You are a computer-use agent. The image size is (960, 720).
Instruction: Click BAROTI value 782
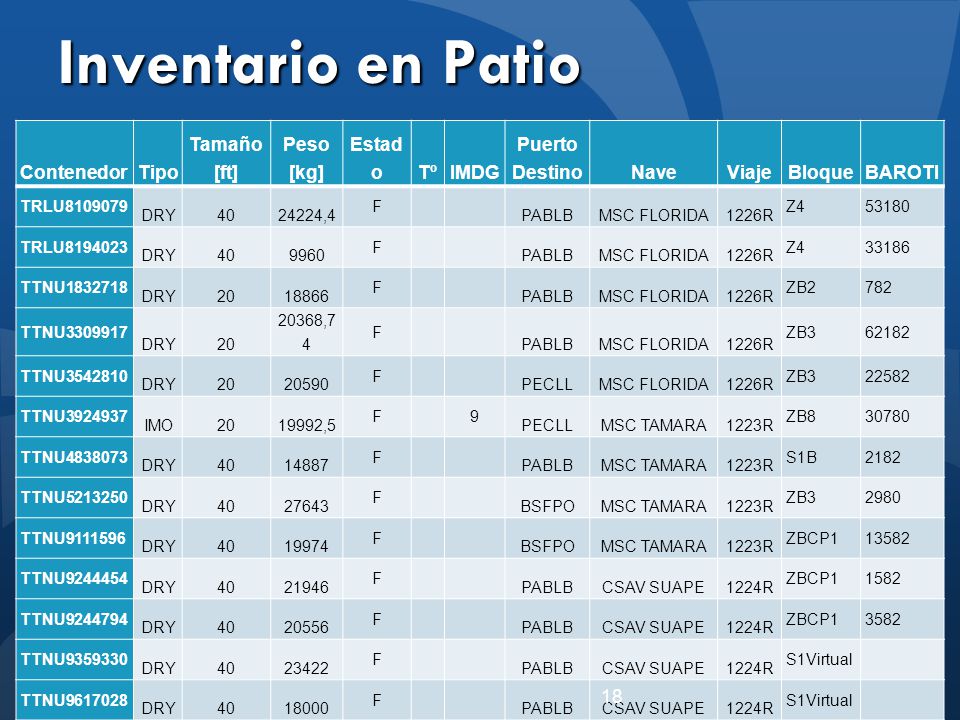878,287
